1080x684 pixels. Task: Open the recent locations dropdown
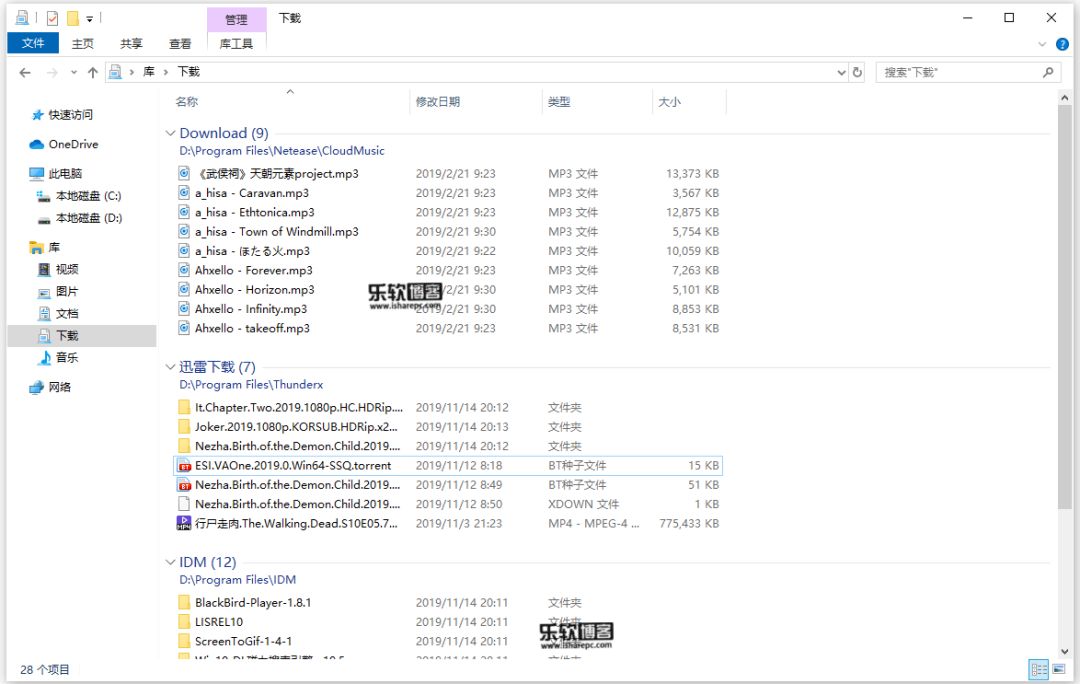(74, 72)
